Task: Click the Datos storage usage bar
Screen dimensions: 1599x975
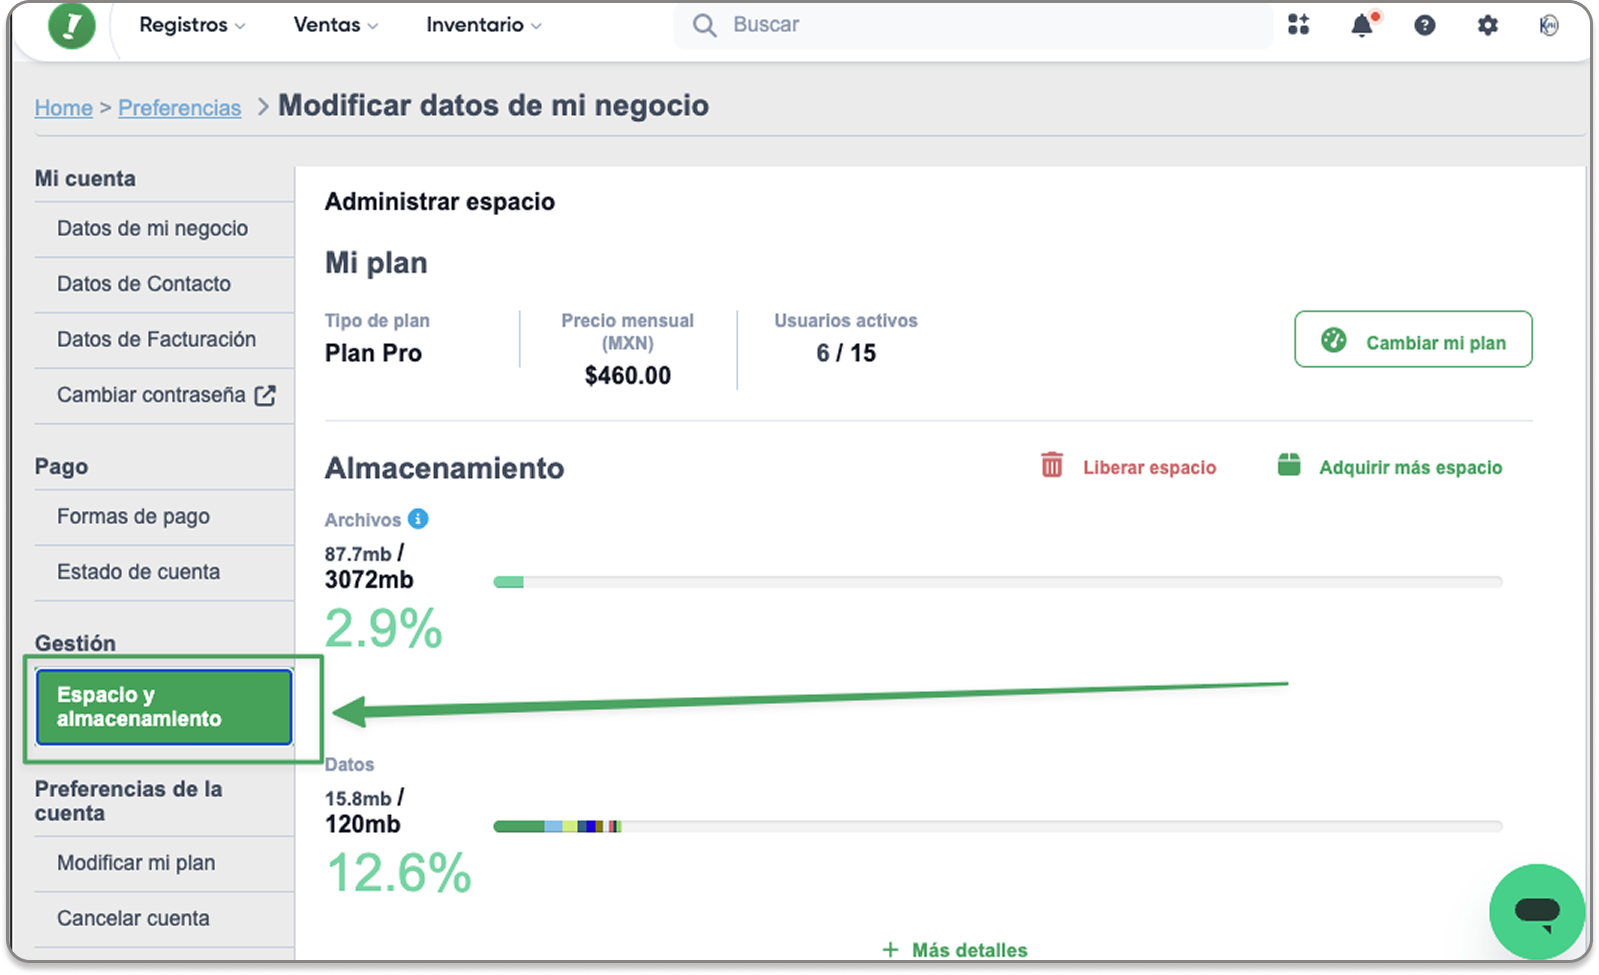Action: (997, 826)
